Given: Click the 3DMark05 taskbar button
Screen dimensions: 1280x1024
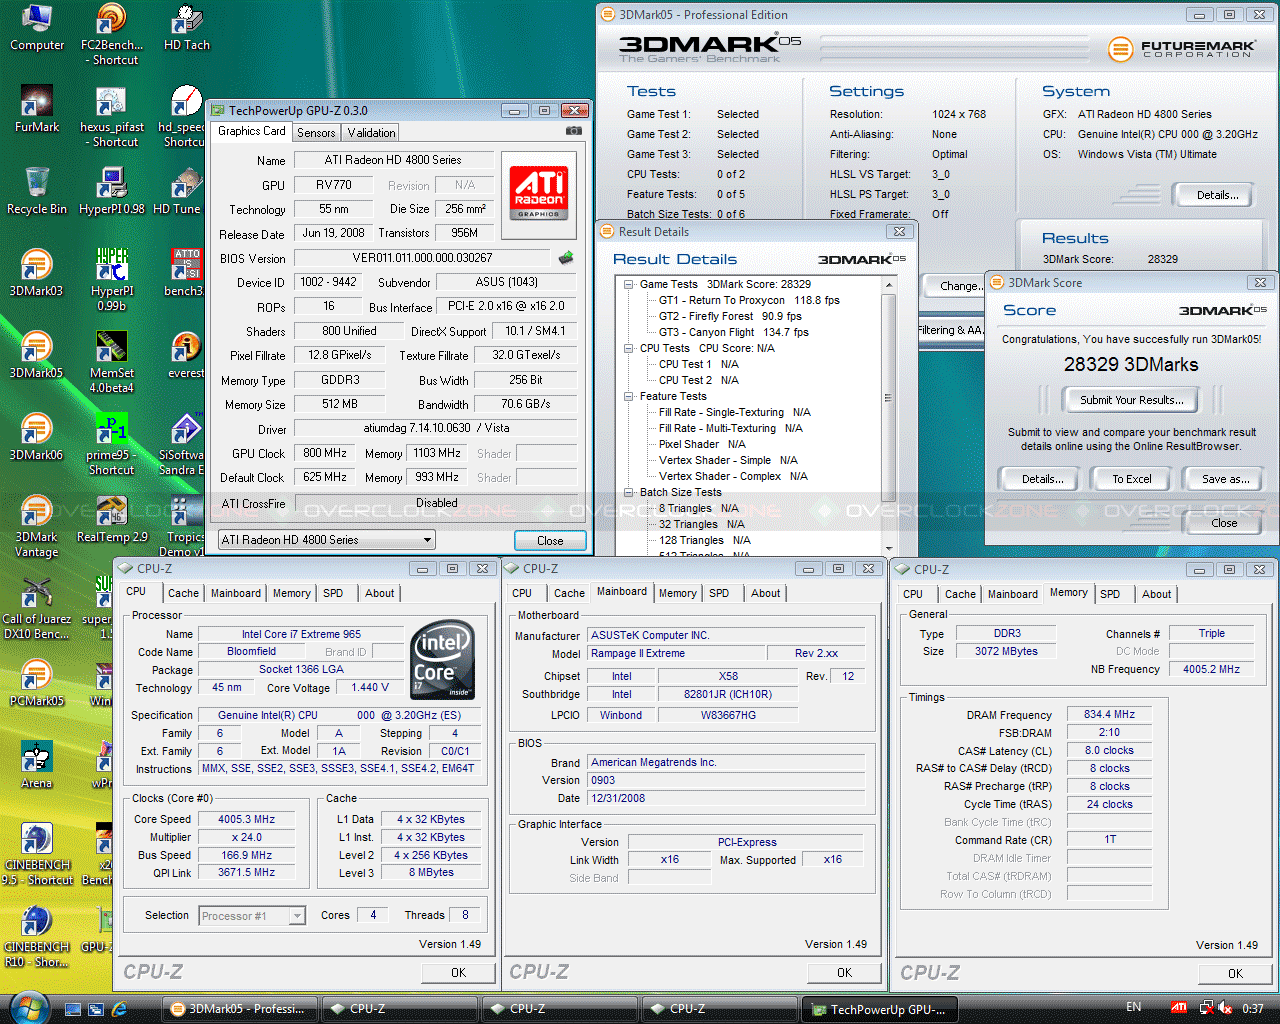Looking at the screenshot, I should pyautogui.click(x=239, y=1009).
